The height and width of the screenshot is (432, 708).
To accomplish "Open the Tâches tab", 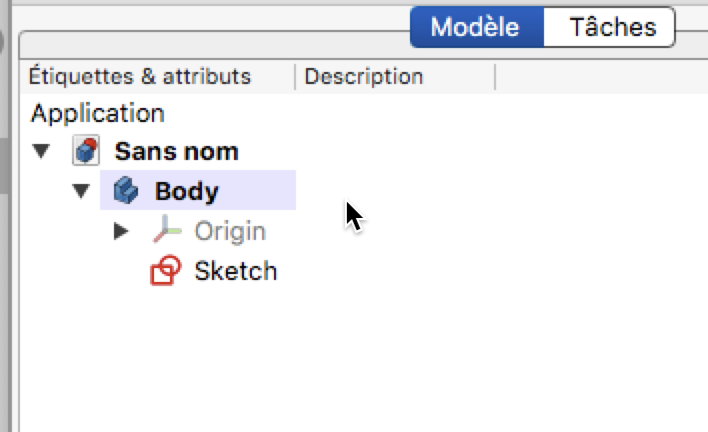I will click(610, 27).
